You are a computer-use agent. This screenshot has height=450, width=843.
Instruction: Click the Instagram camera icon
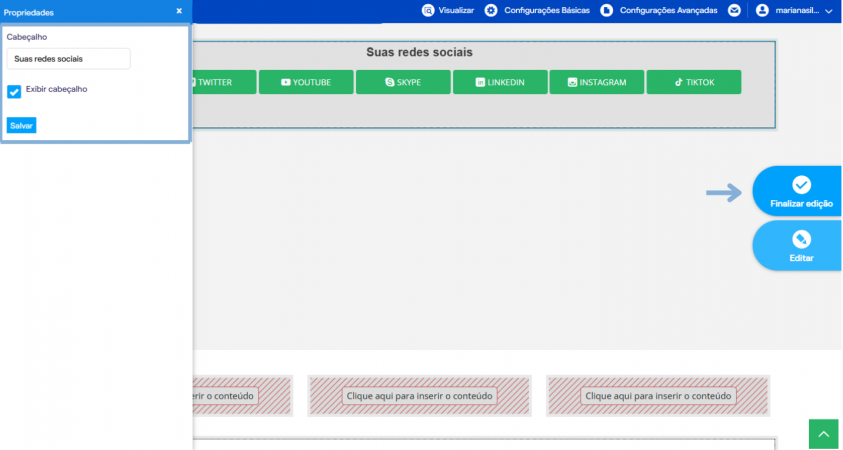click(573, 82)
